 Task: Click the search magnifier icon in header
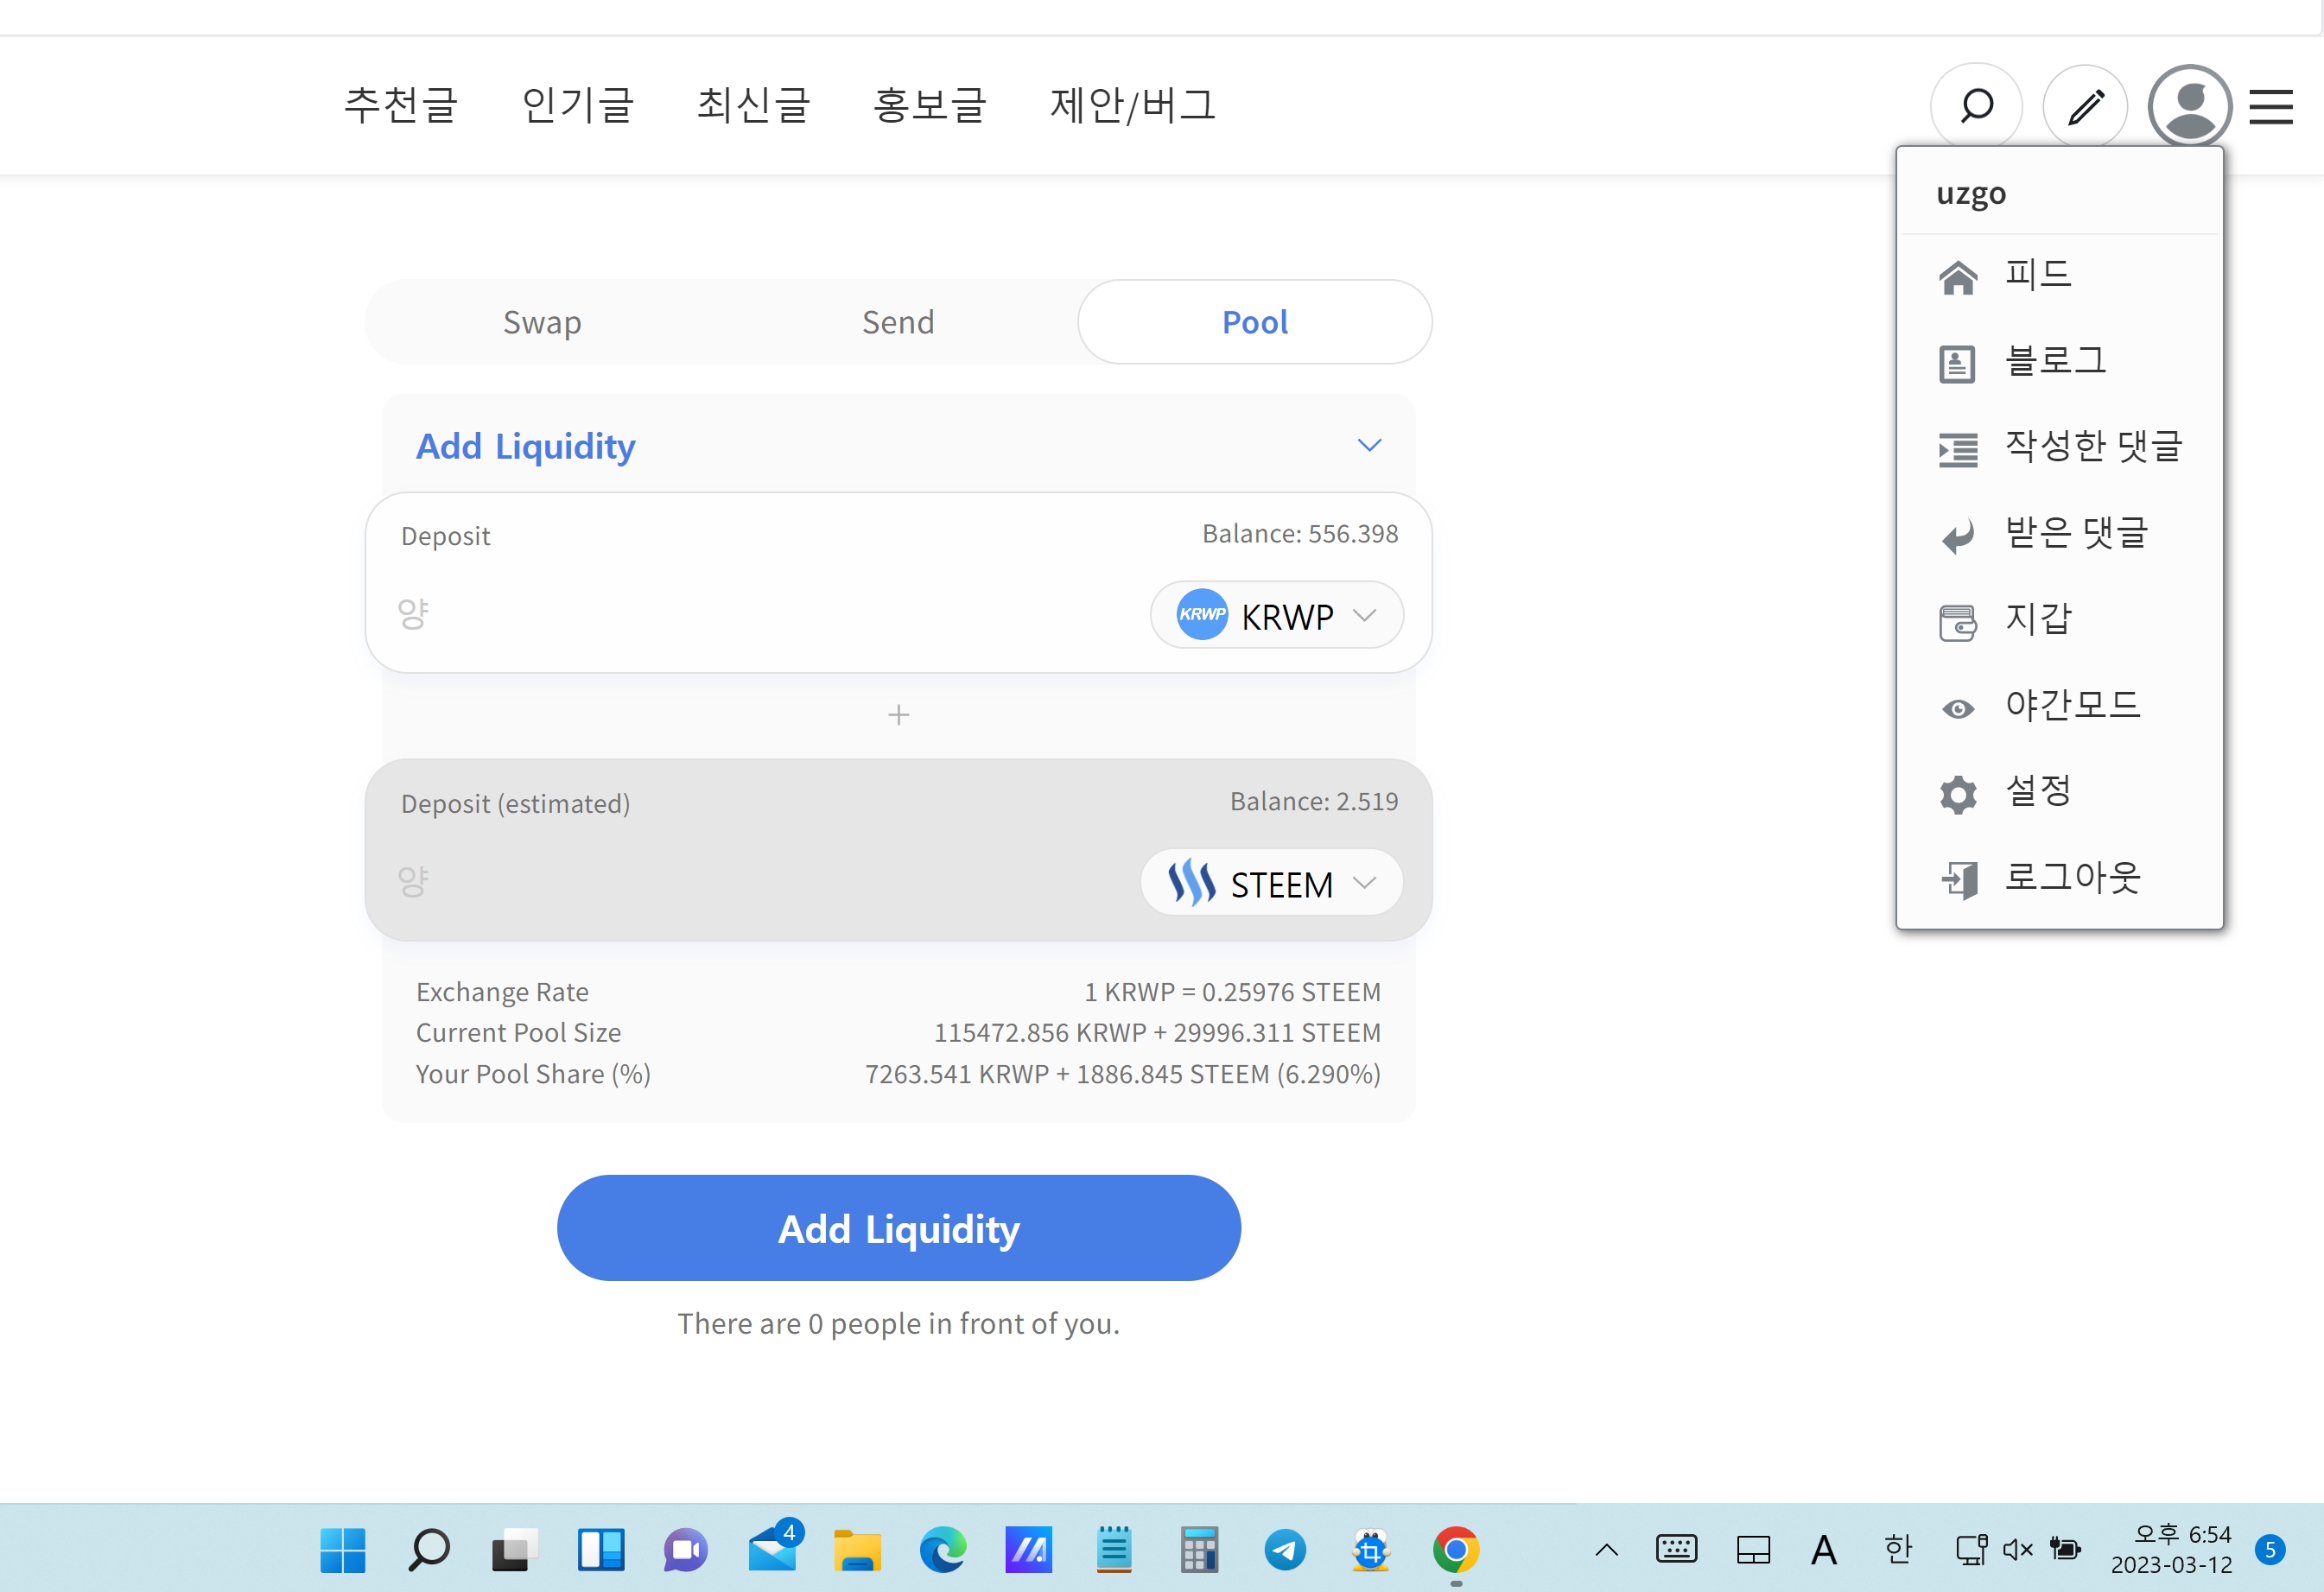click(1976, 106)
